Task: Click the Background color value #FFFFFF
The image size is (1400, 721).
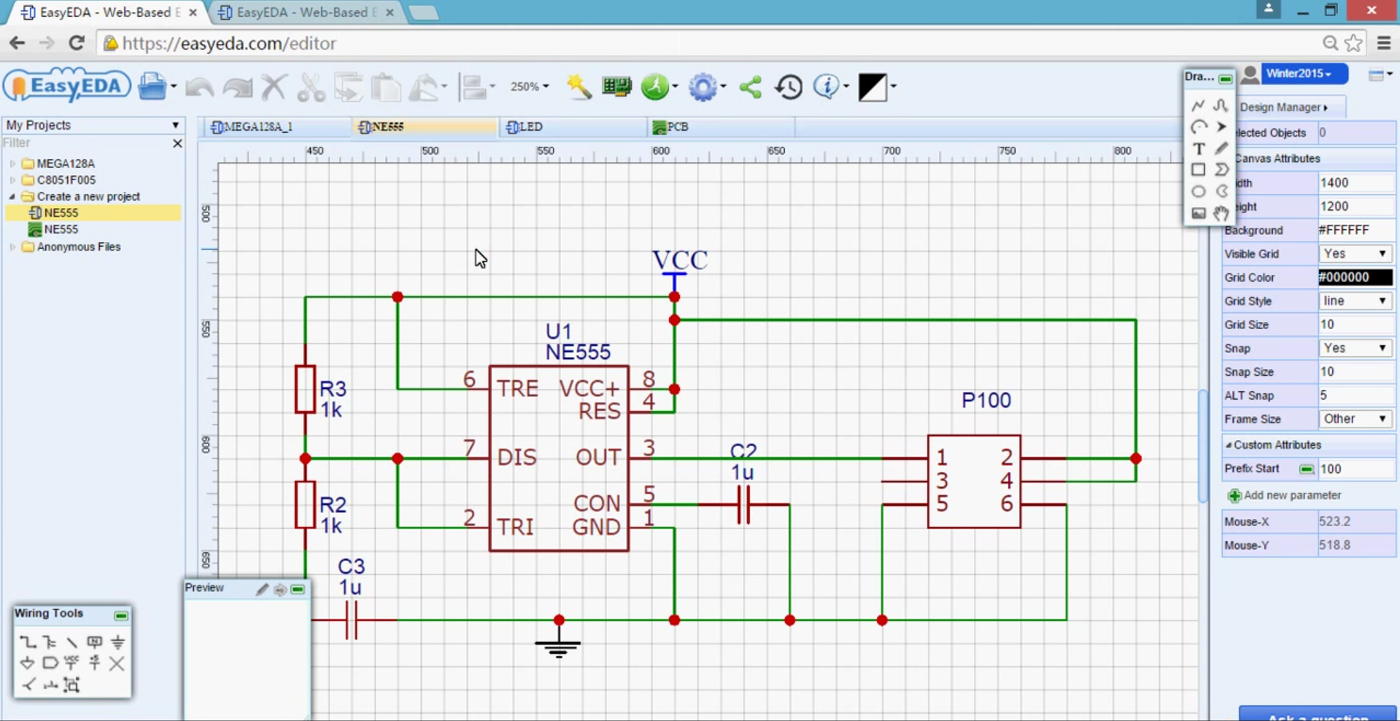Action: tap(1355, 230)
